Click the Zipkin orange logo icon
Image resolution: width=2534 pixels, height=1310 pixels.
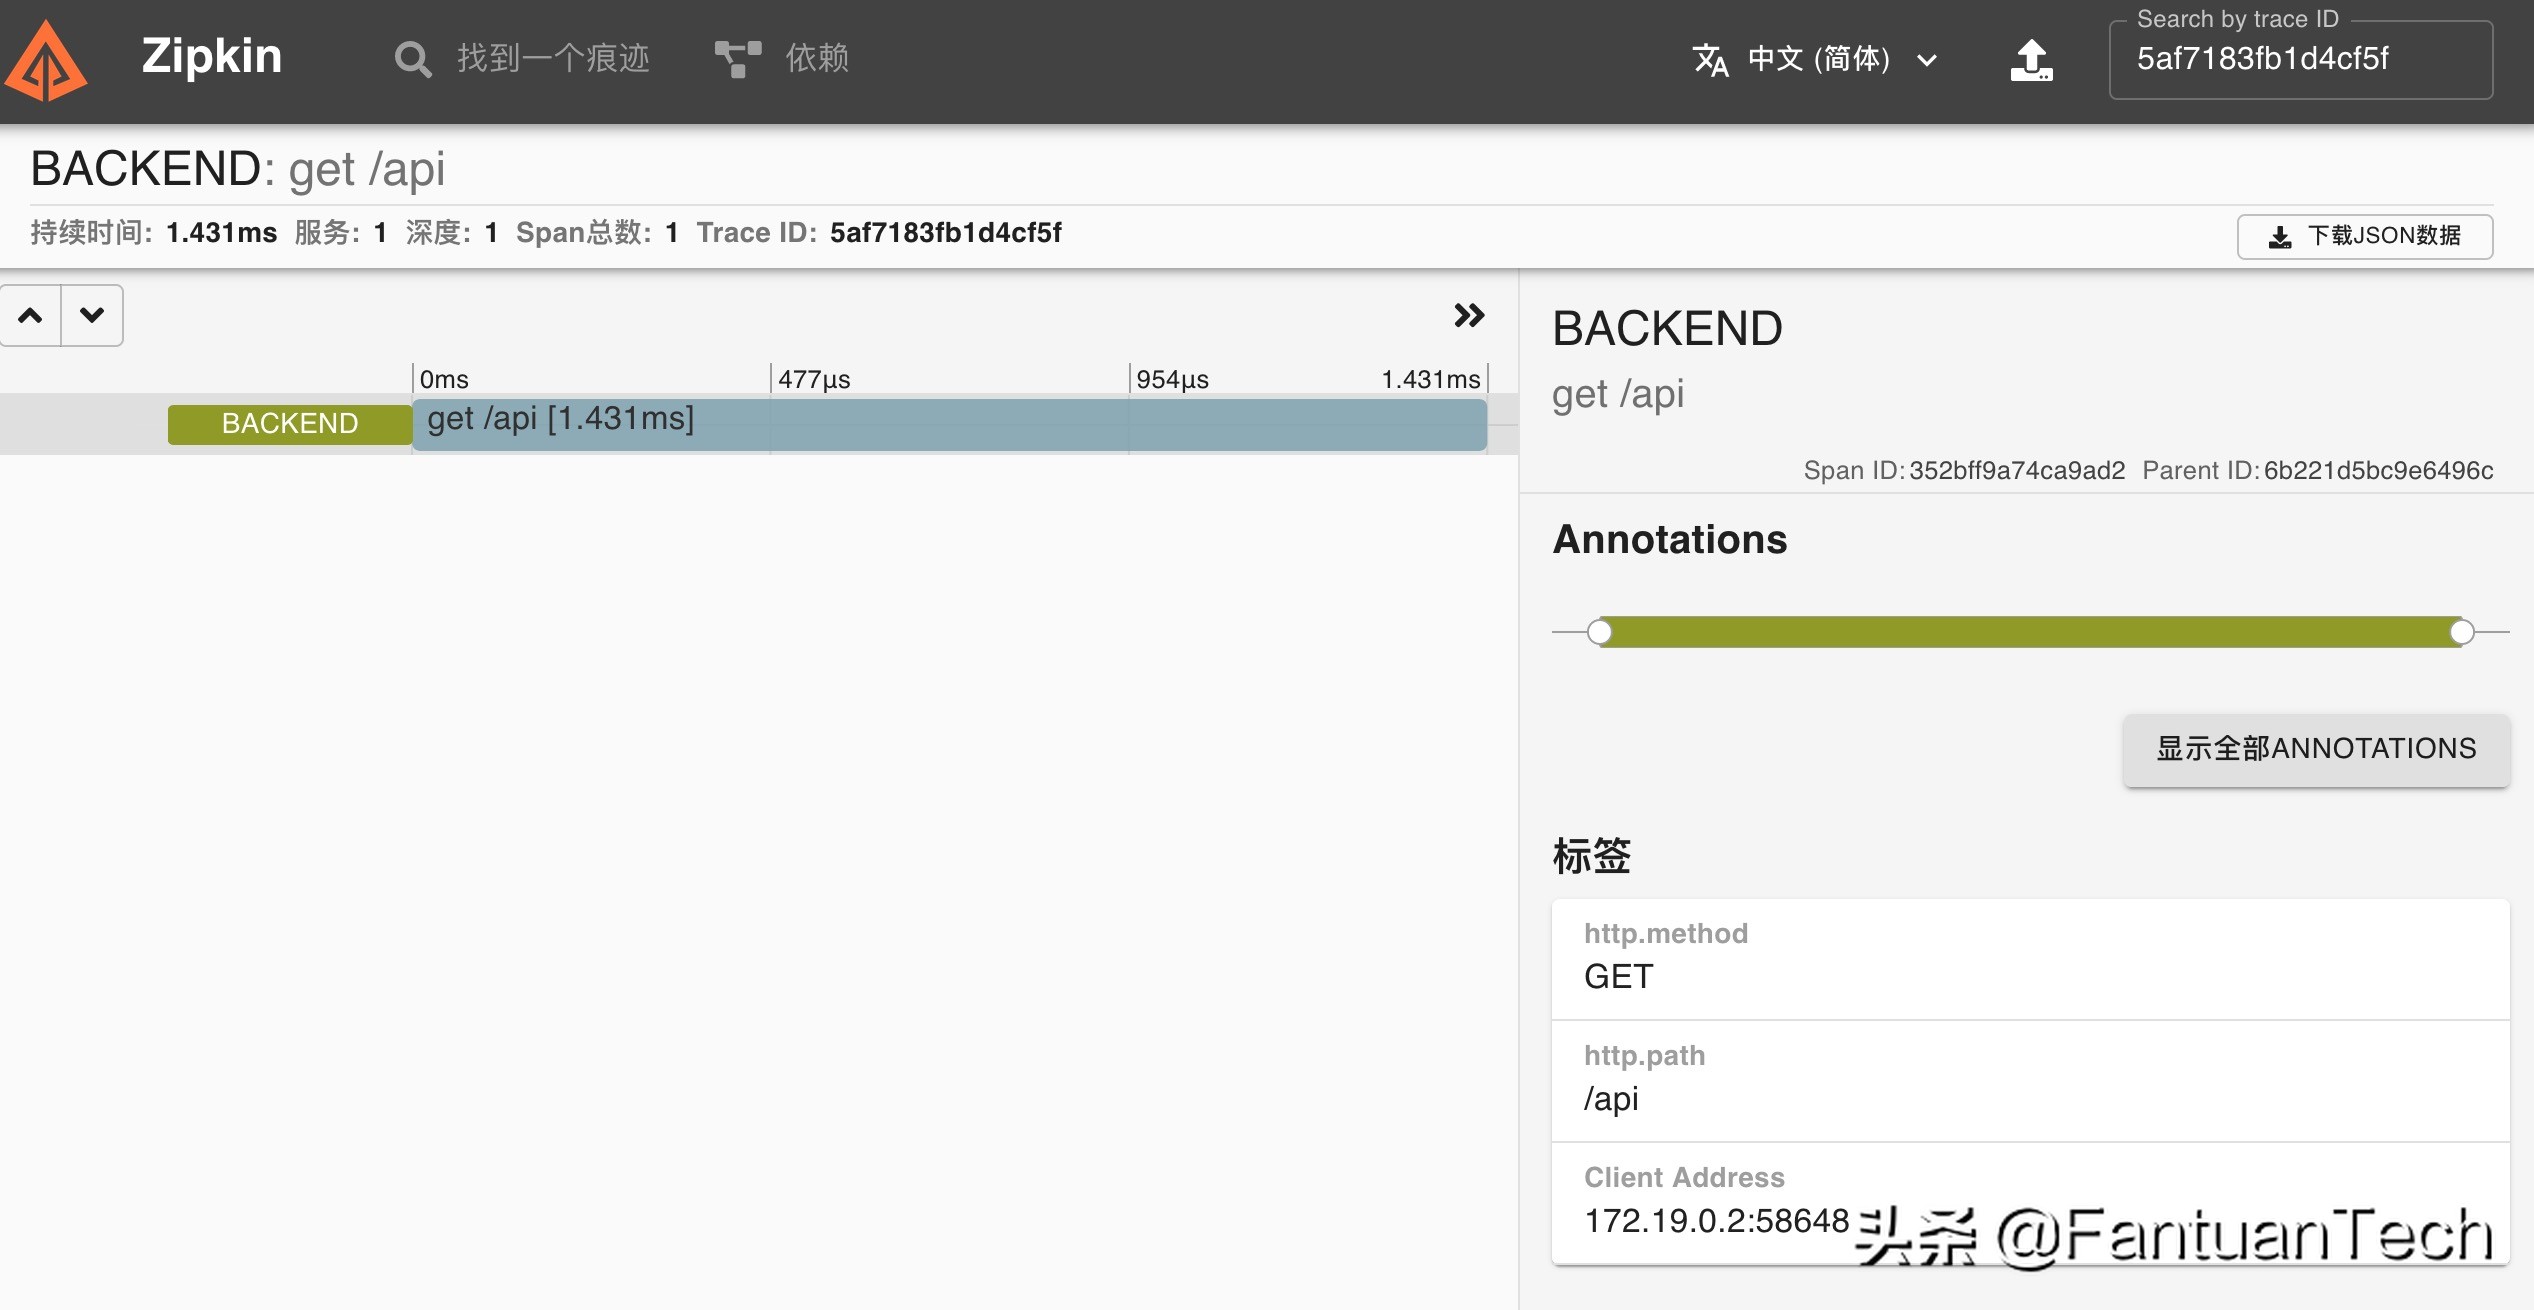coord(46,62)
